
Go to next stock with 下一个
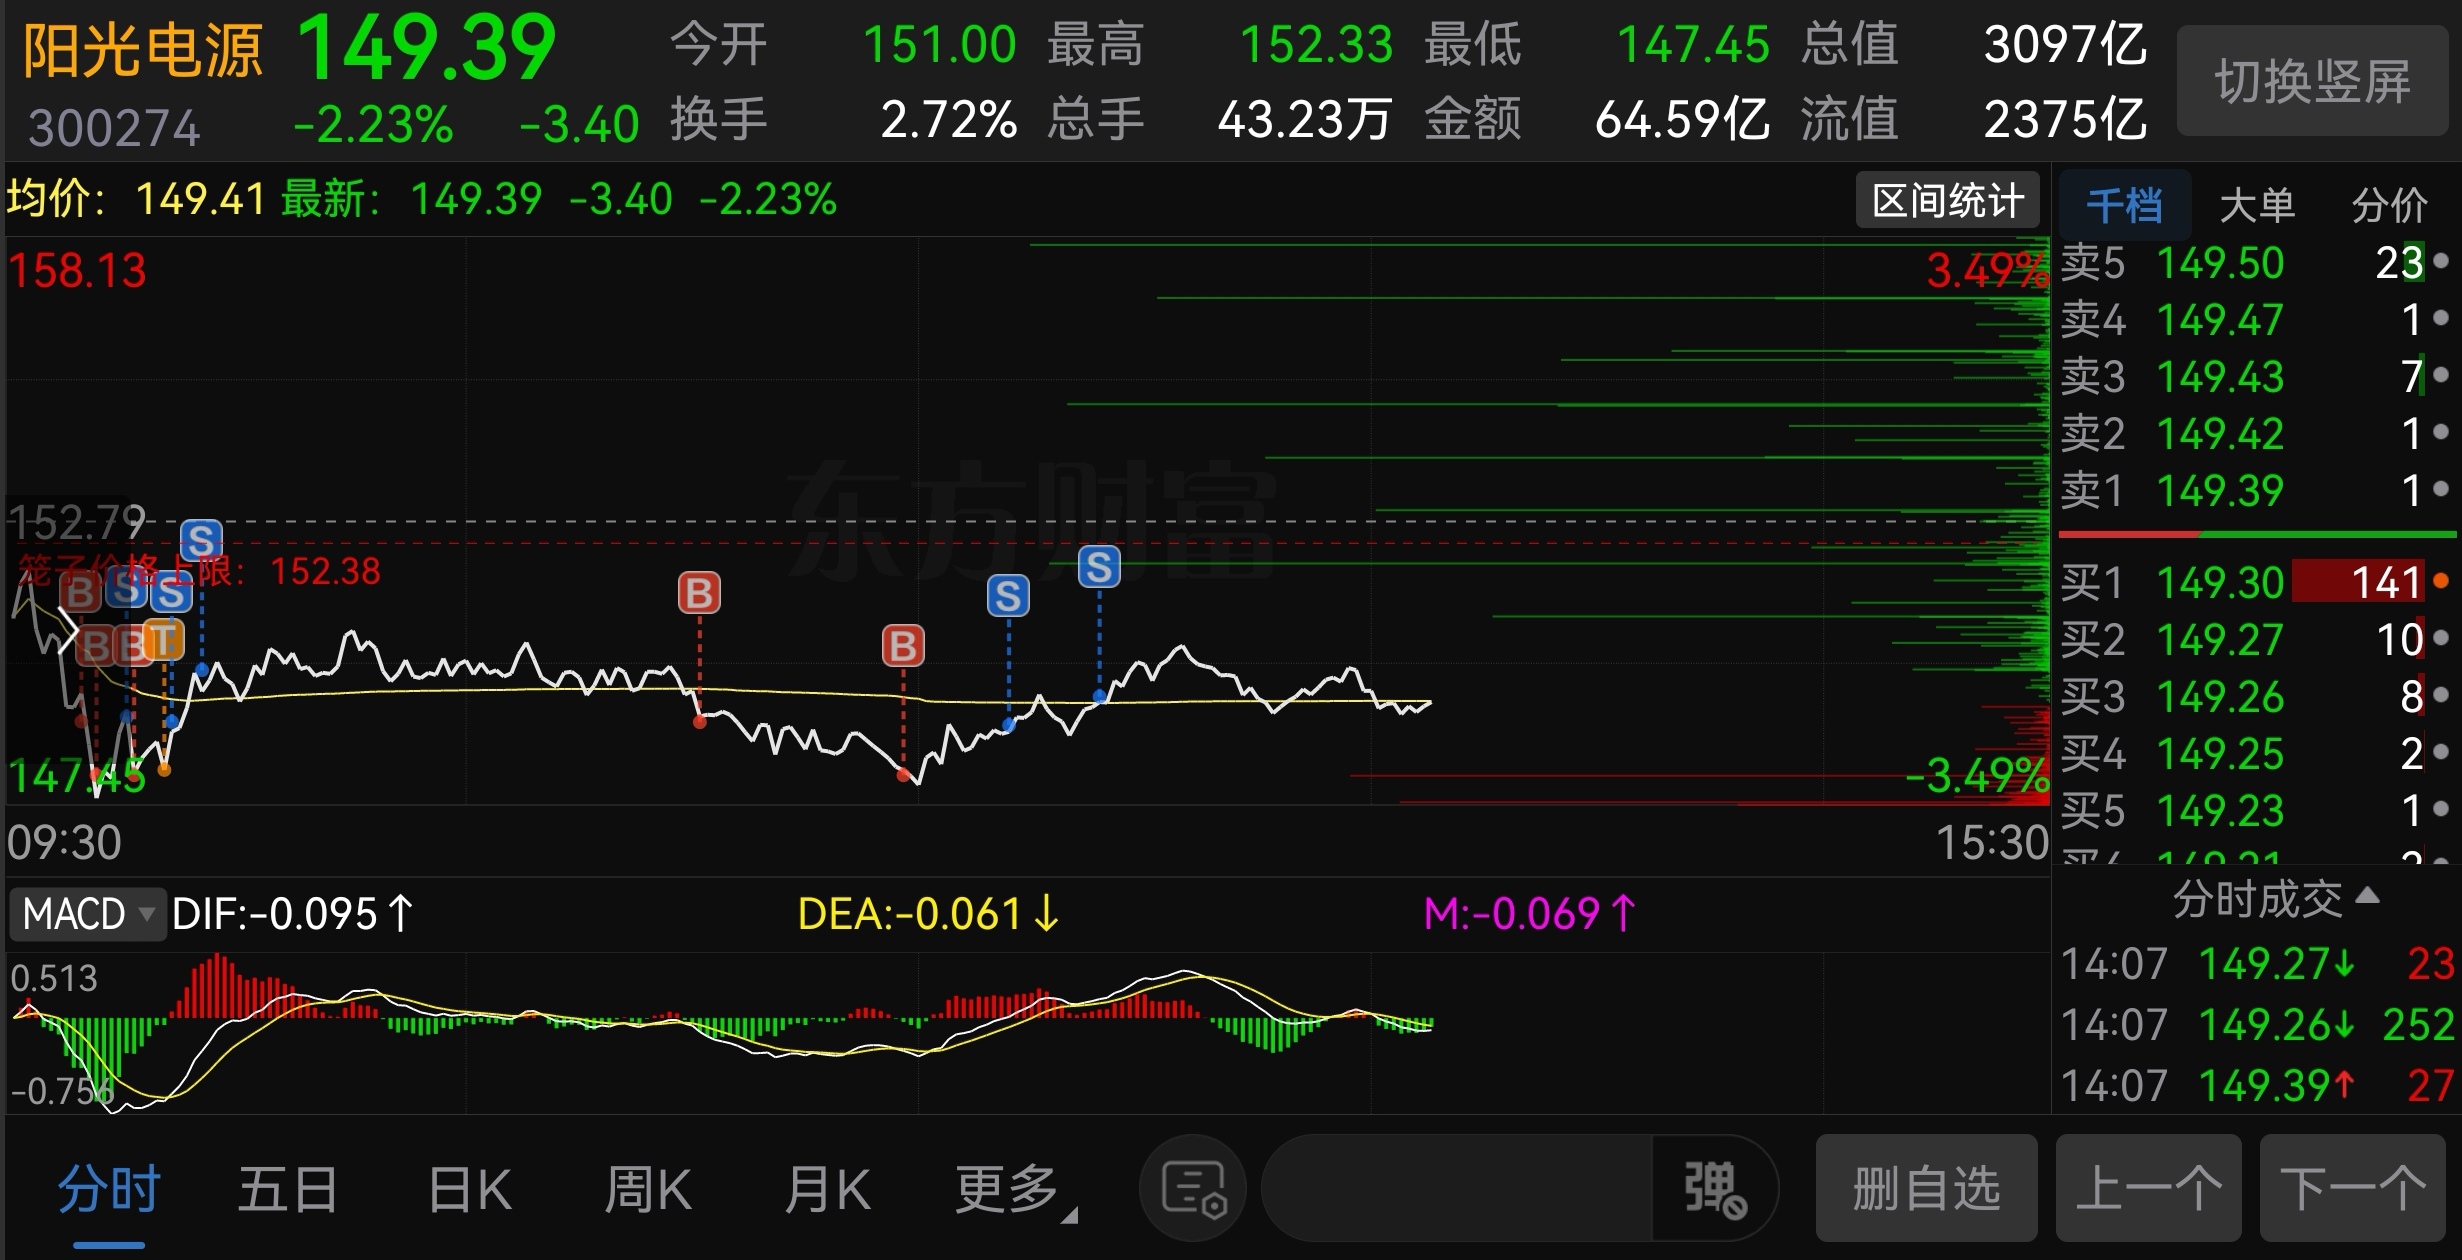(x=2352, y=1189)
